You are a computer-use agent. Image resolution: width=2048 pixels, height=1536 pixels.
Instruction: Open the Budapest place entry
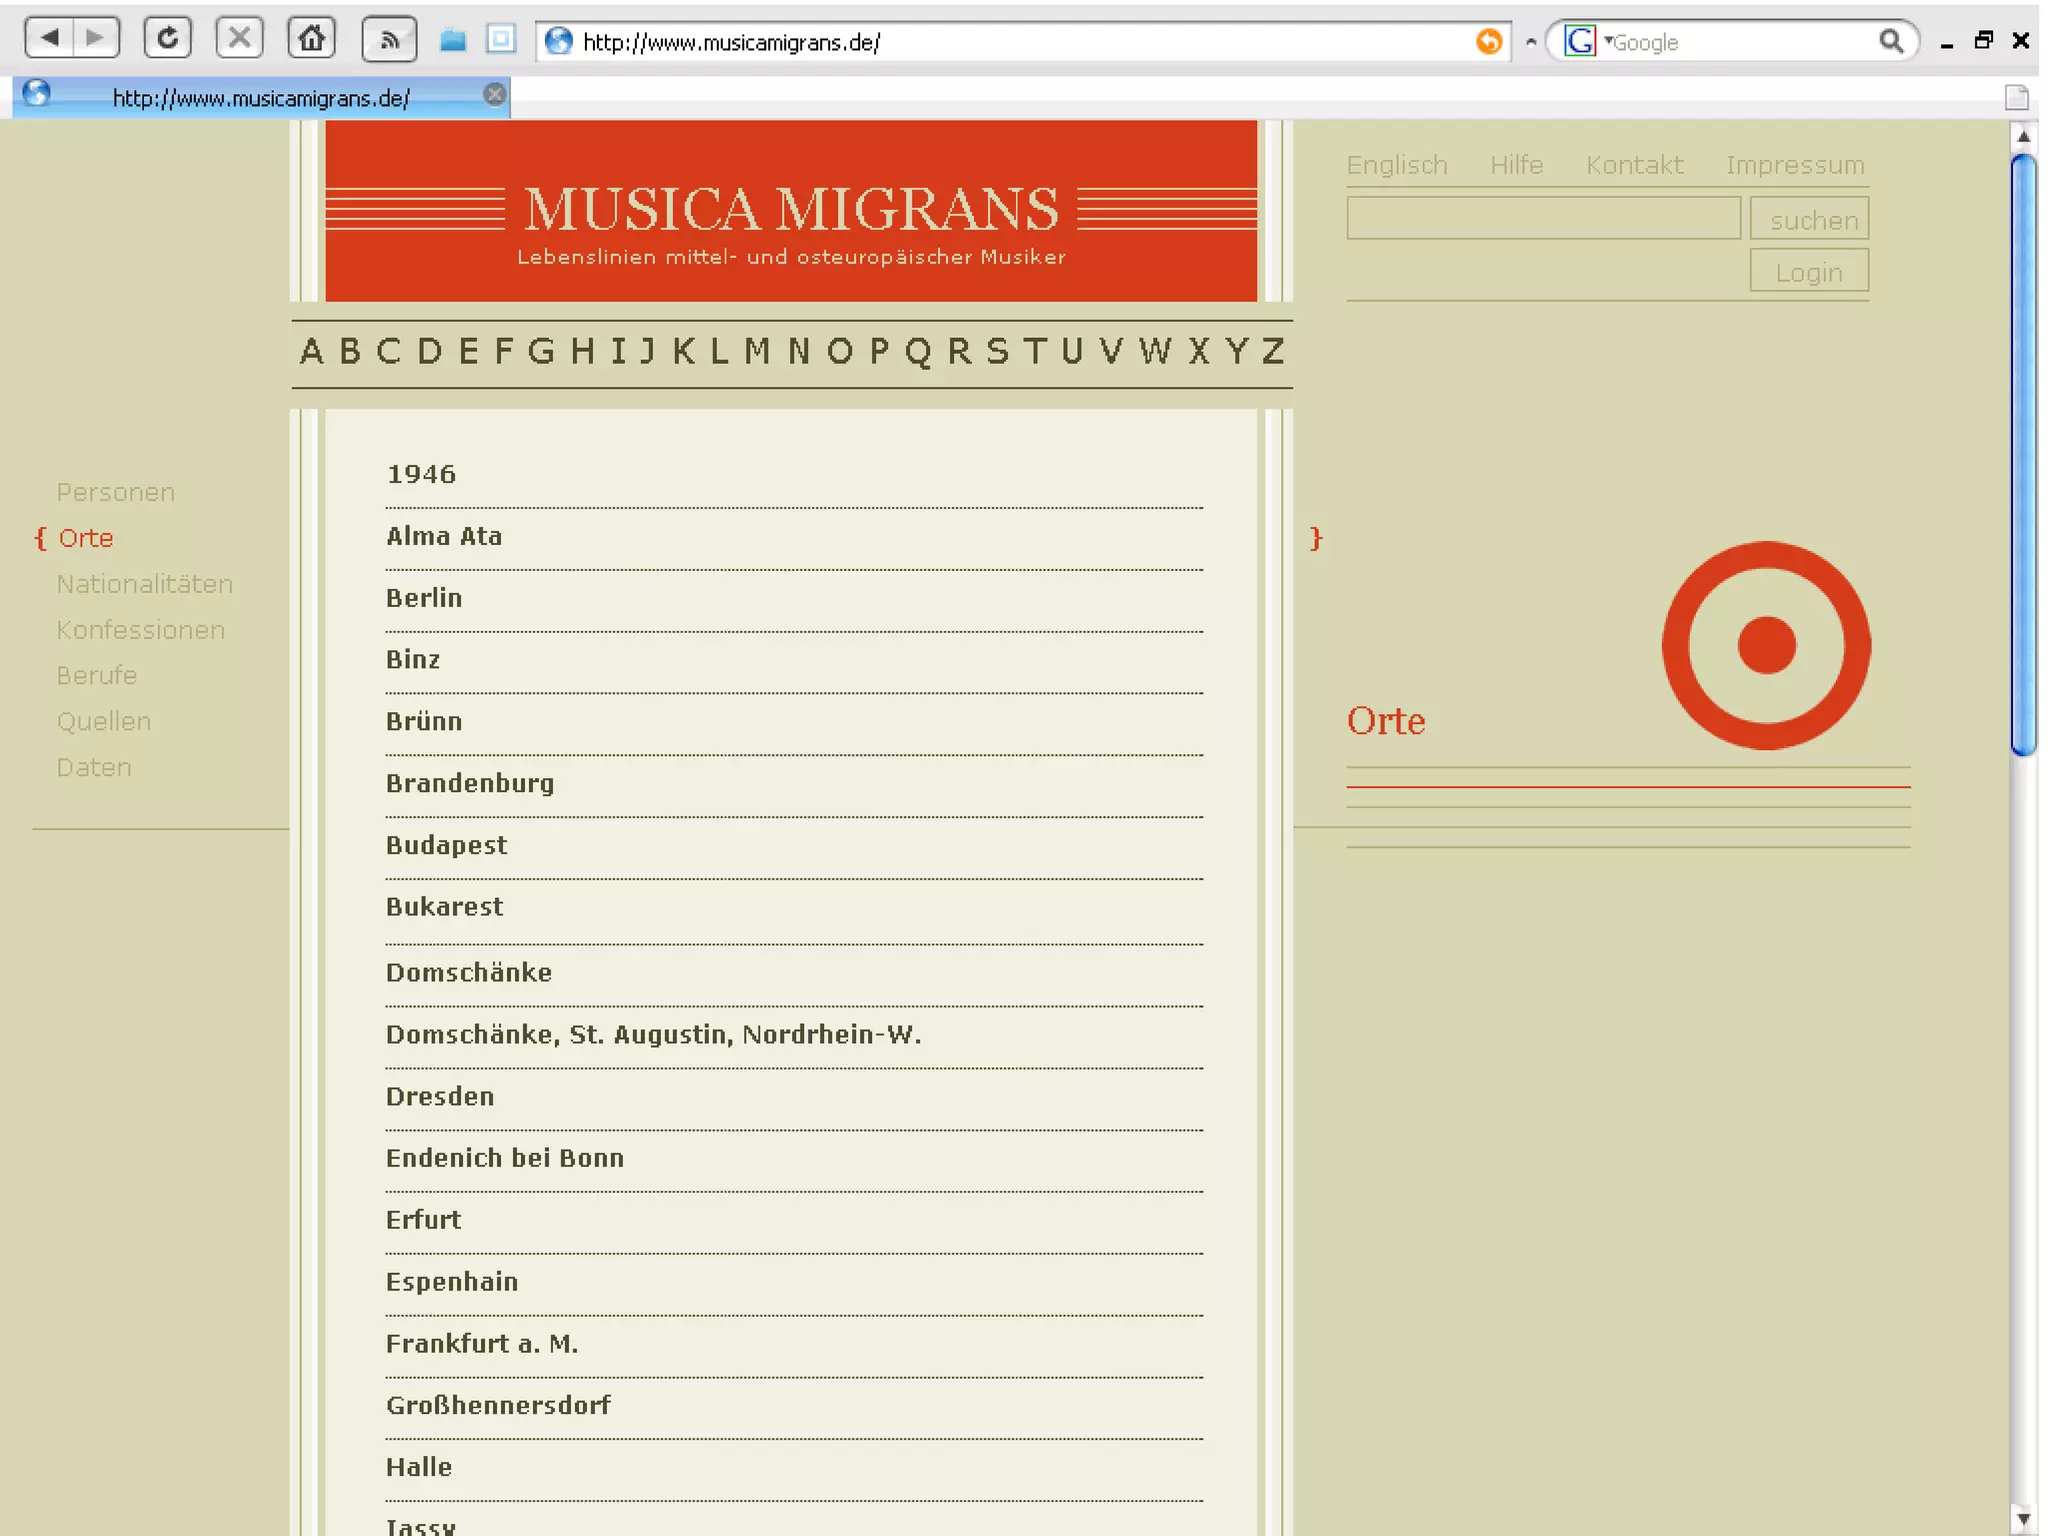pyautogui.click(x=446, y=845)
